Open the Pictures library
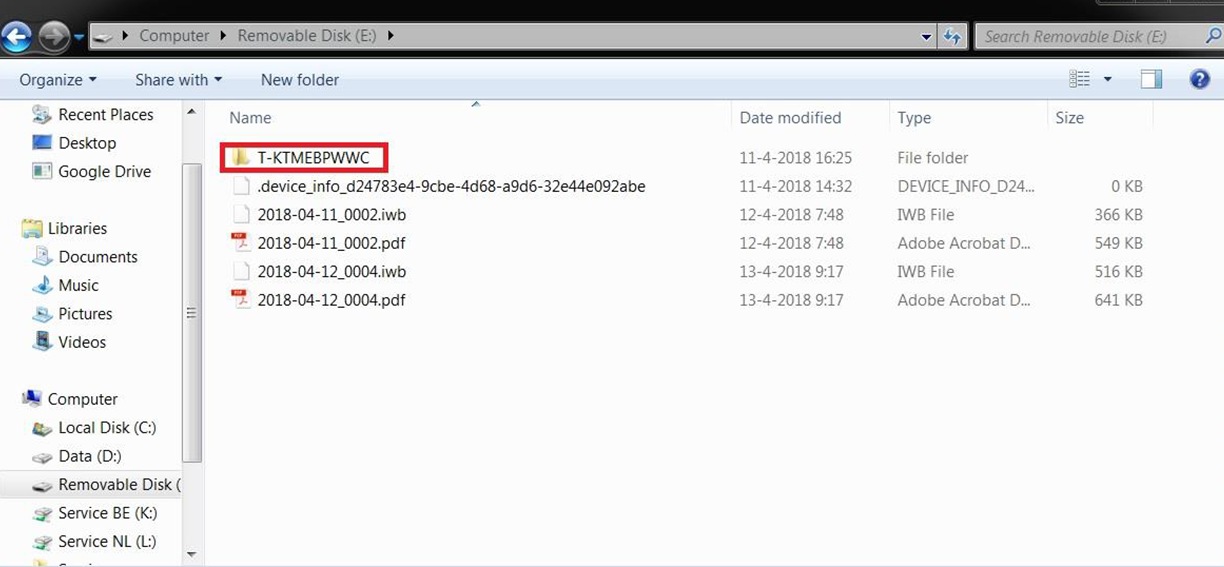The width and height of the screenshot is (1224, 567). (x=85, y=314)
